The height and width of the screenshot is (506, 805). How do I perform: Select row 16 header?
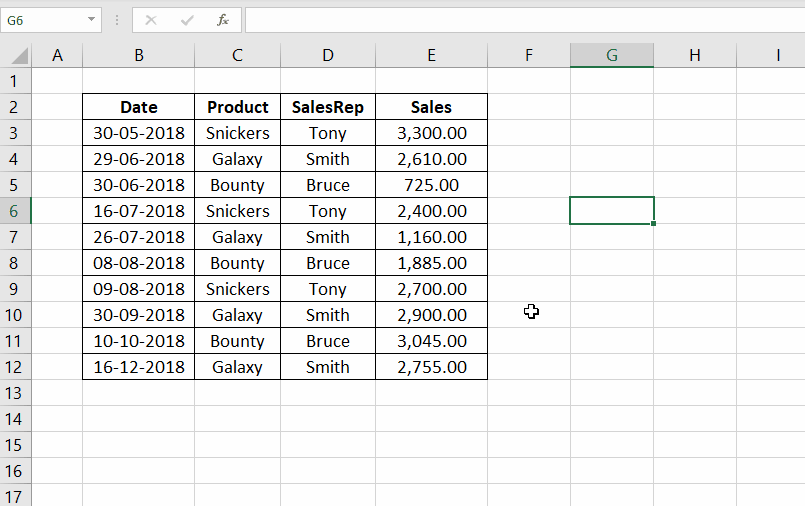tap(15, 471)
